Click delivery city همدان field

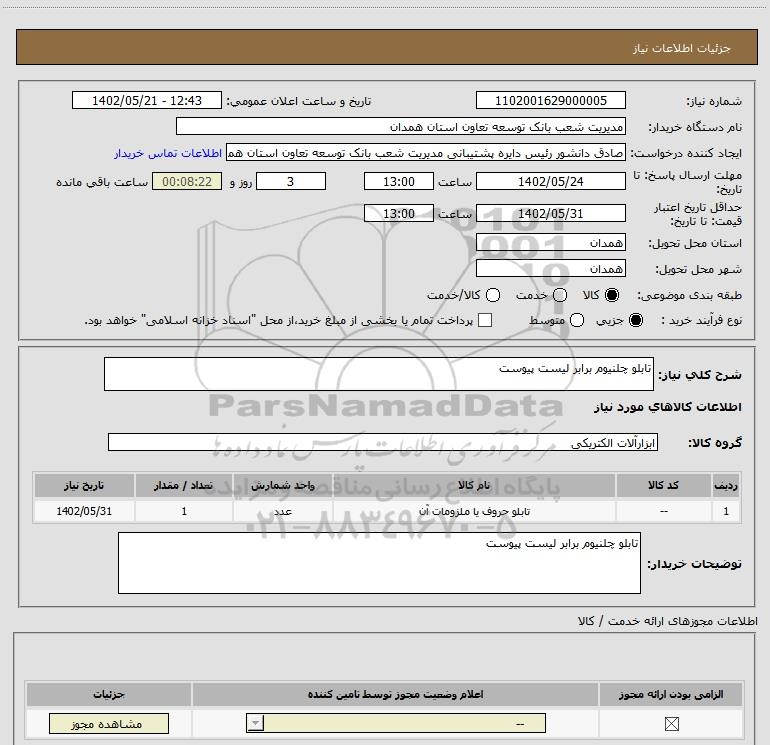(x=550, y=268)
